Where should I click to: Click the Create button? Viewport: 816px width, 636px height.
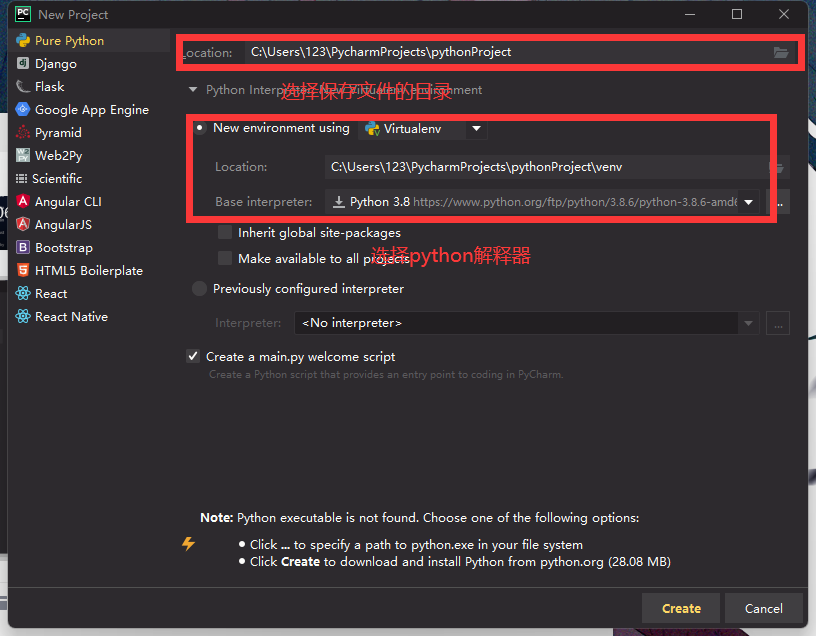[x=681, y=608]
